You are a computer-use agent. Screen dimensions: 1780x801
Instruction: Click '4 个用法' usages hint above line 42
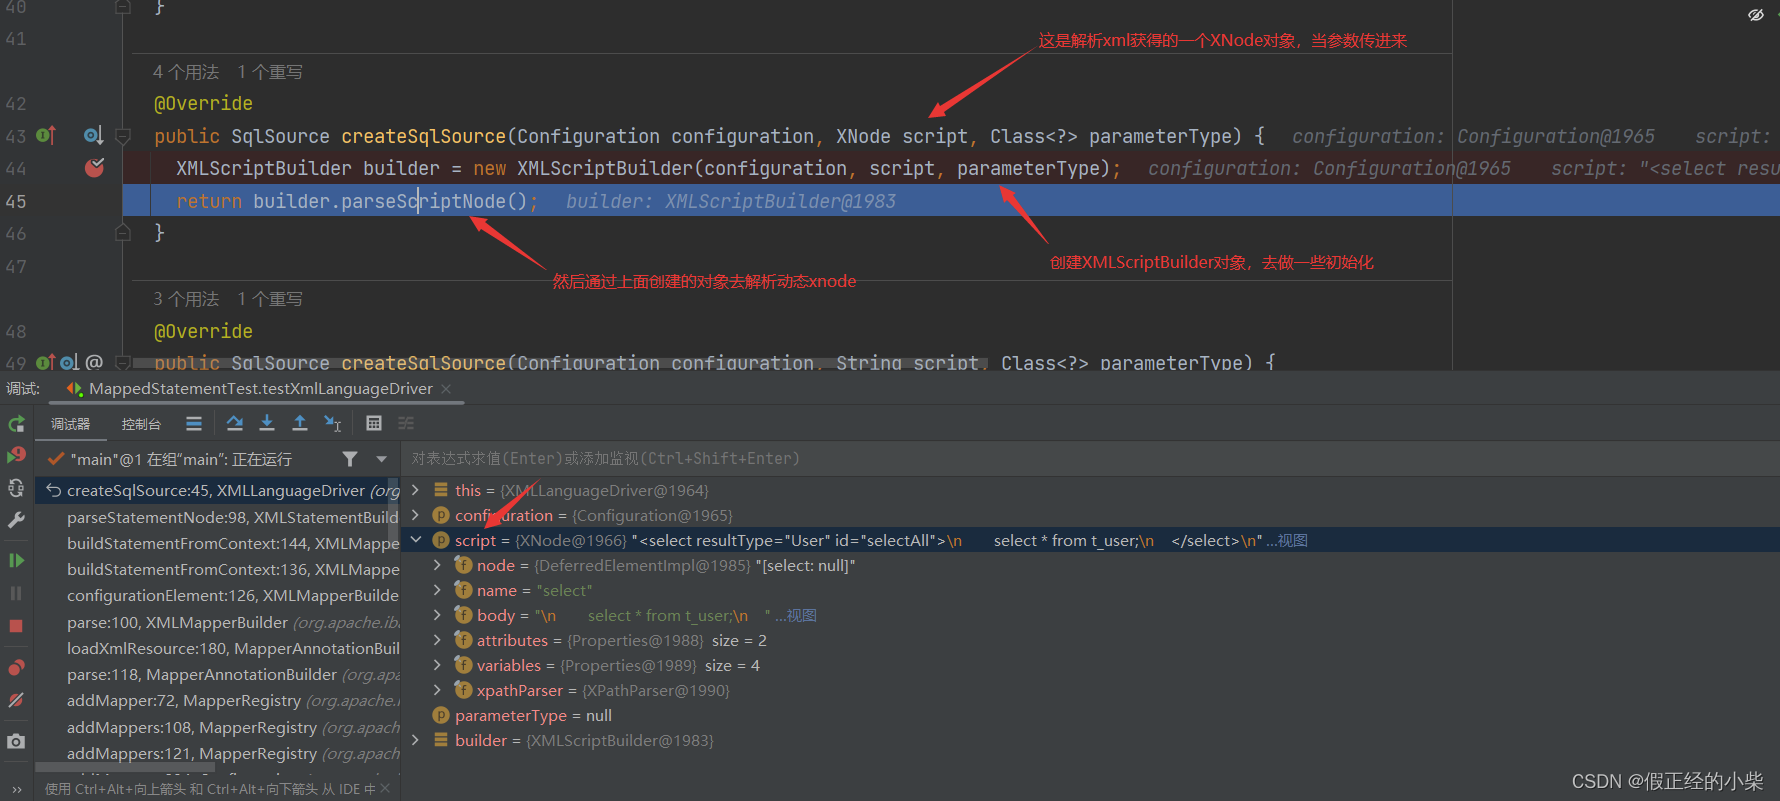tap(186, 72)
